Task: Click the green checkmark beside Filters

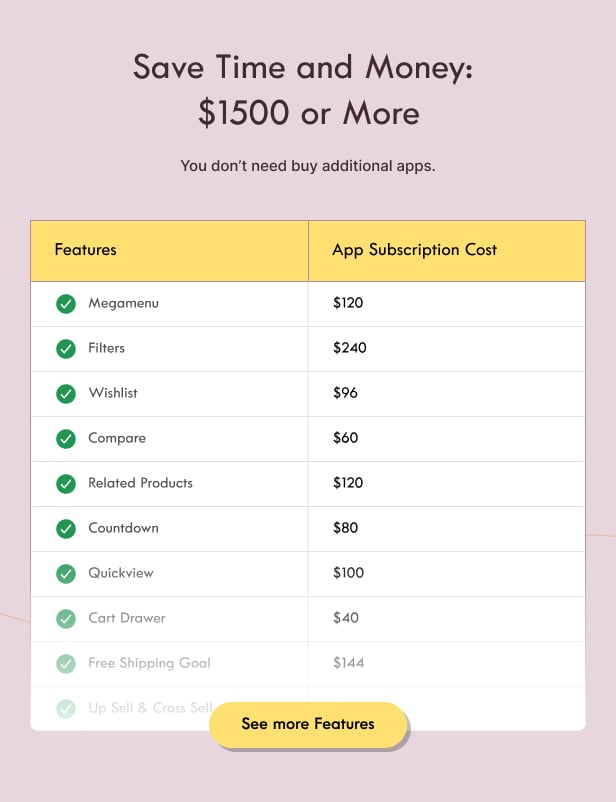Action: tap(65, 349)
